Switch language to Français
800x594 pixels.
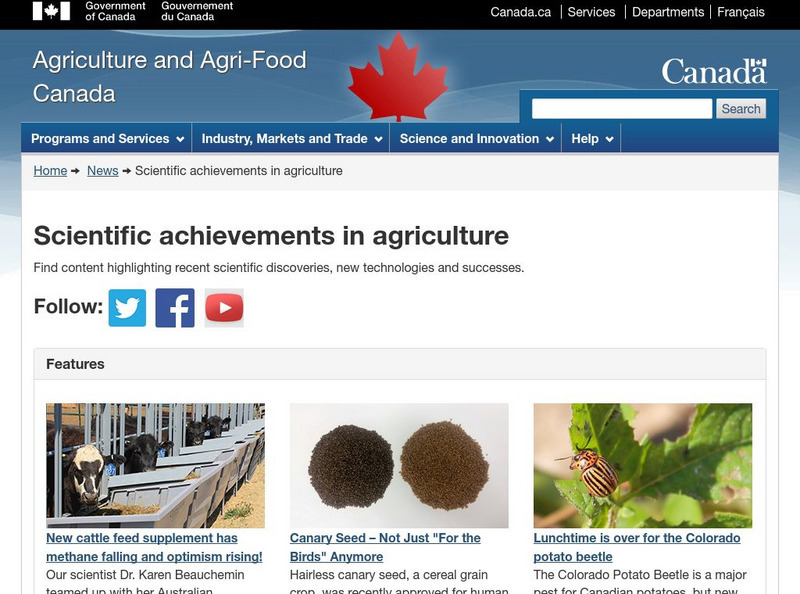tap(741, 12)
